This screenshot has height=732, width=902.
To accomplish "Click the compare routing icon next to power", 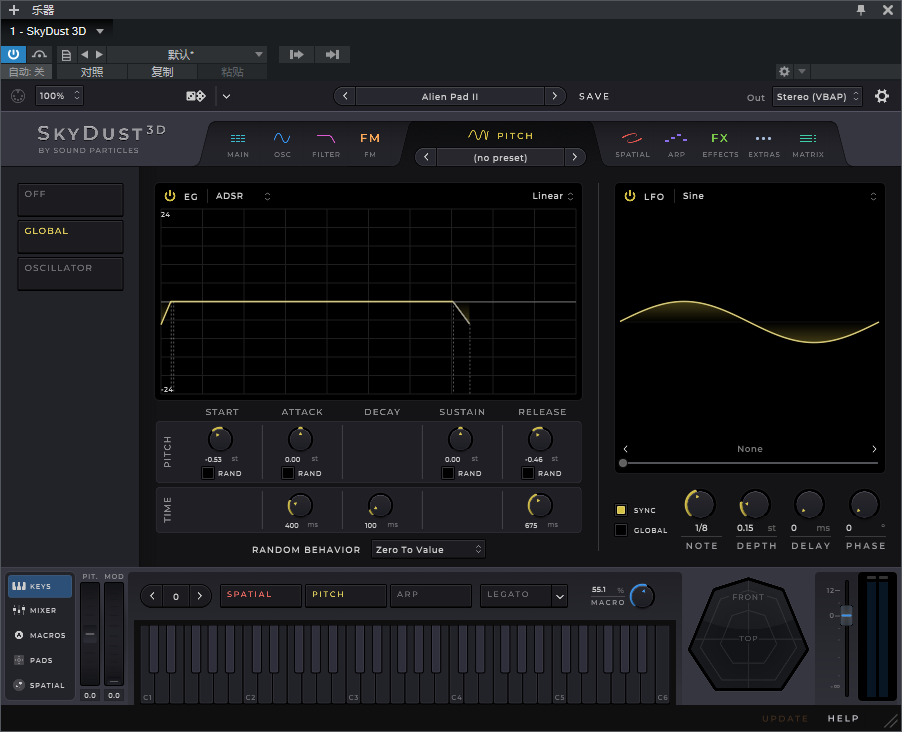I will tap(39, 55).
